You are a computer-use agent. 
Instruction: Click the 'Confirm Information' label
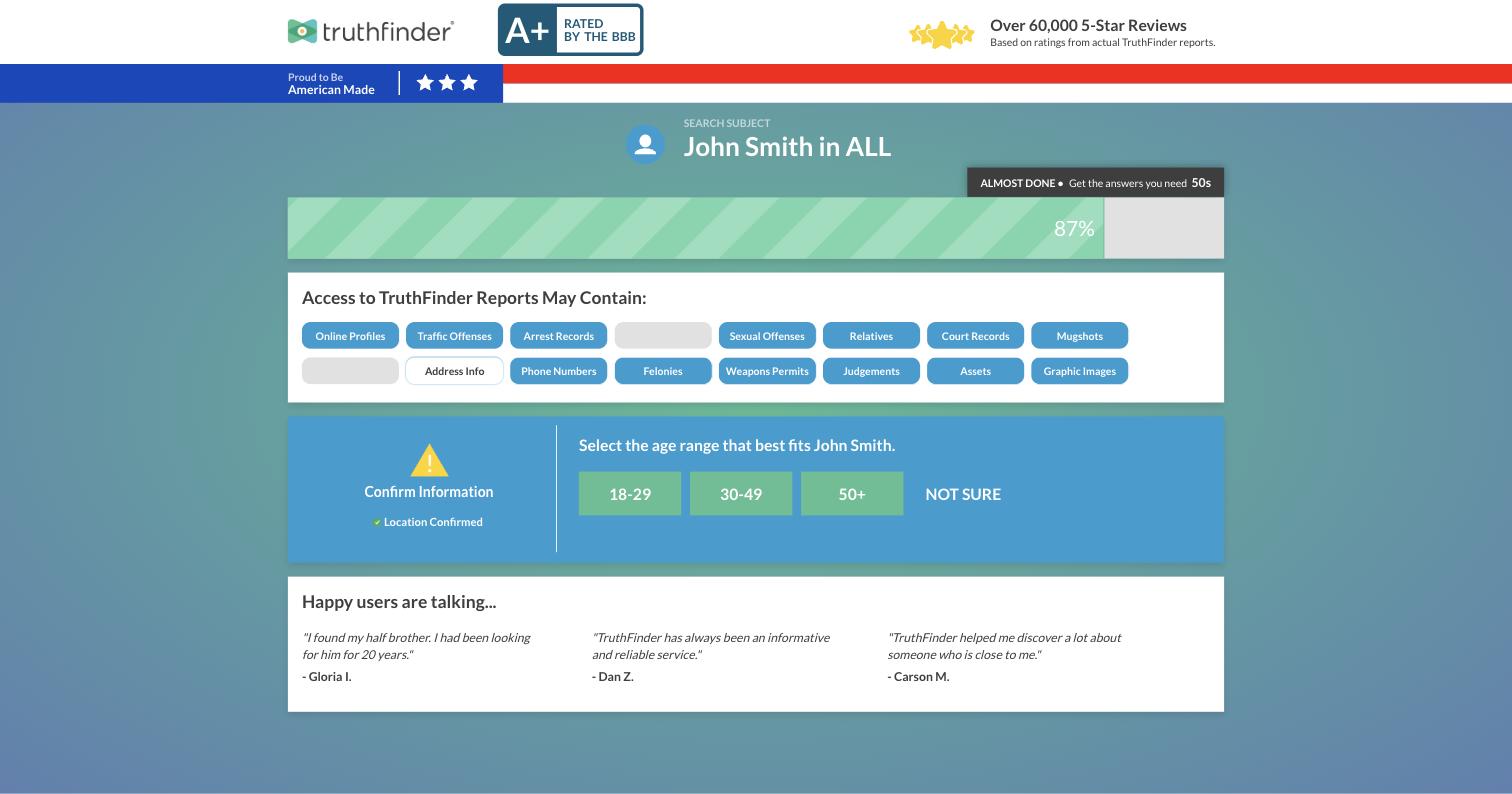(x=429, y=492)
